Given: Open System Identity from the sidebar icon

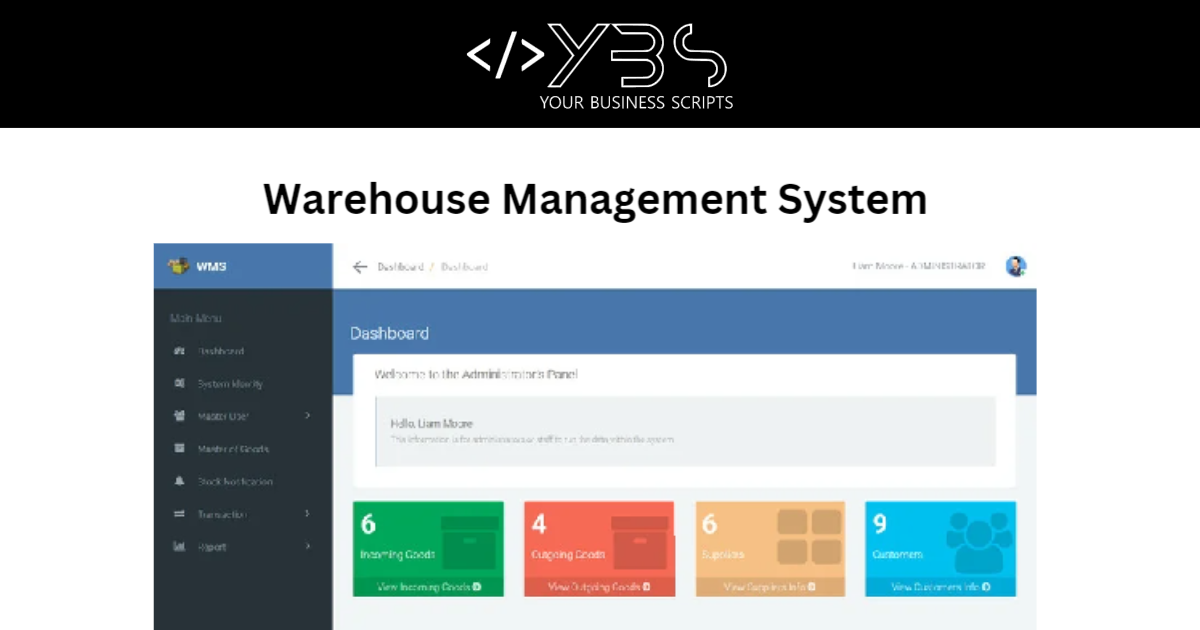Looking at the screenshot, I should pos(180,383).
